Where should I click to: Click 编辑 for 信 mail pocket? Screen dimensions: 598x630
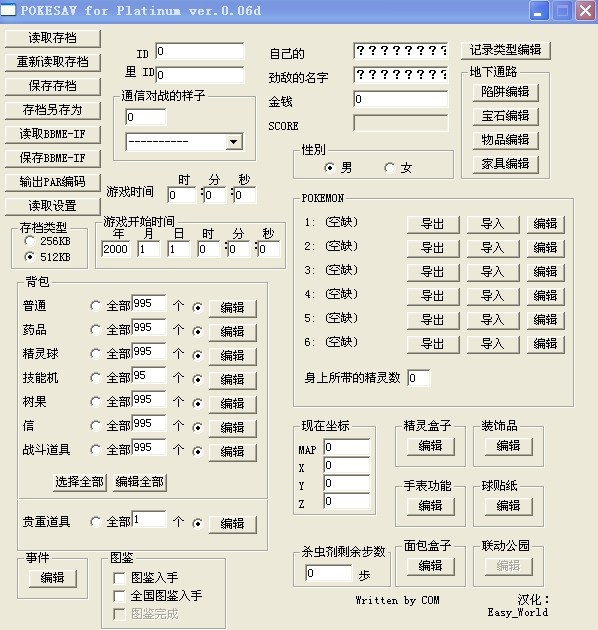point(233,428)
